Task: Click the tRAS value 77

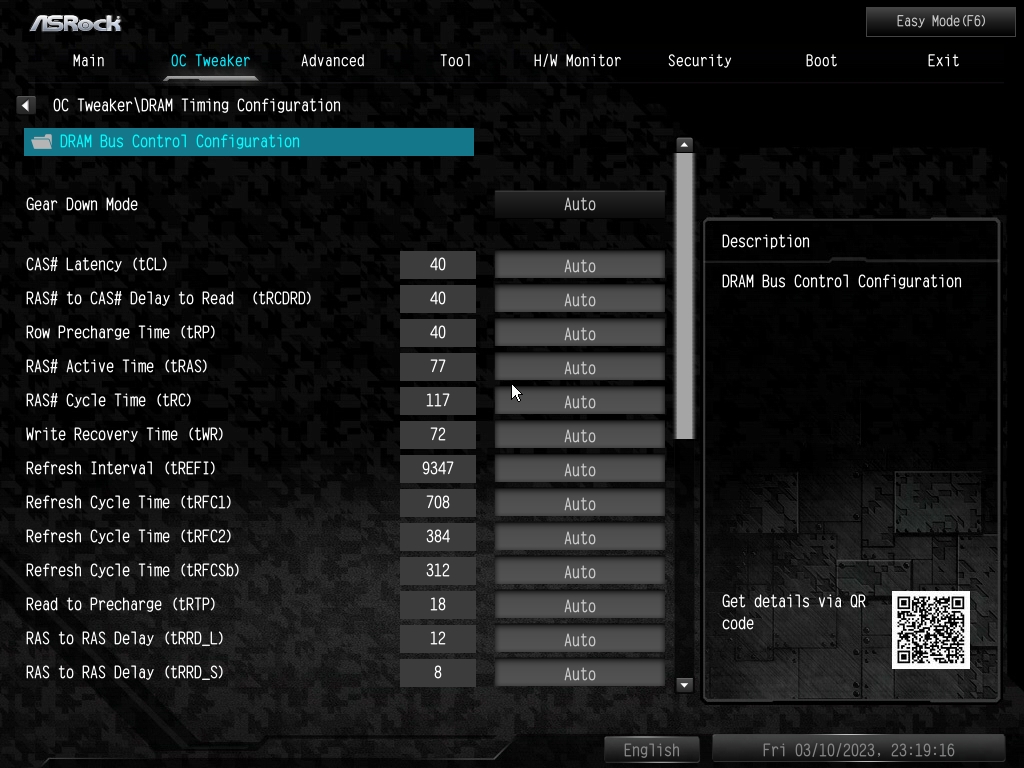Action: 438,366
